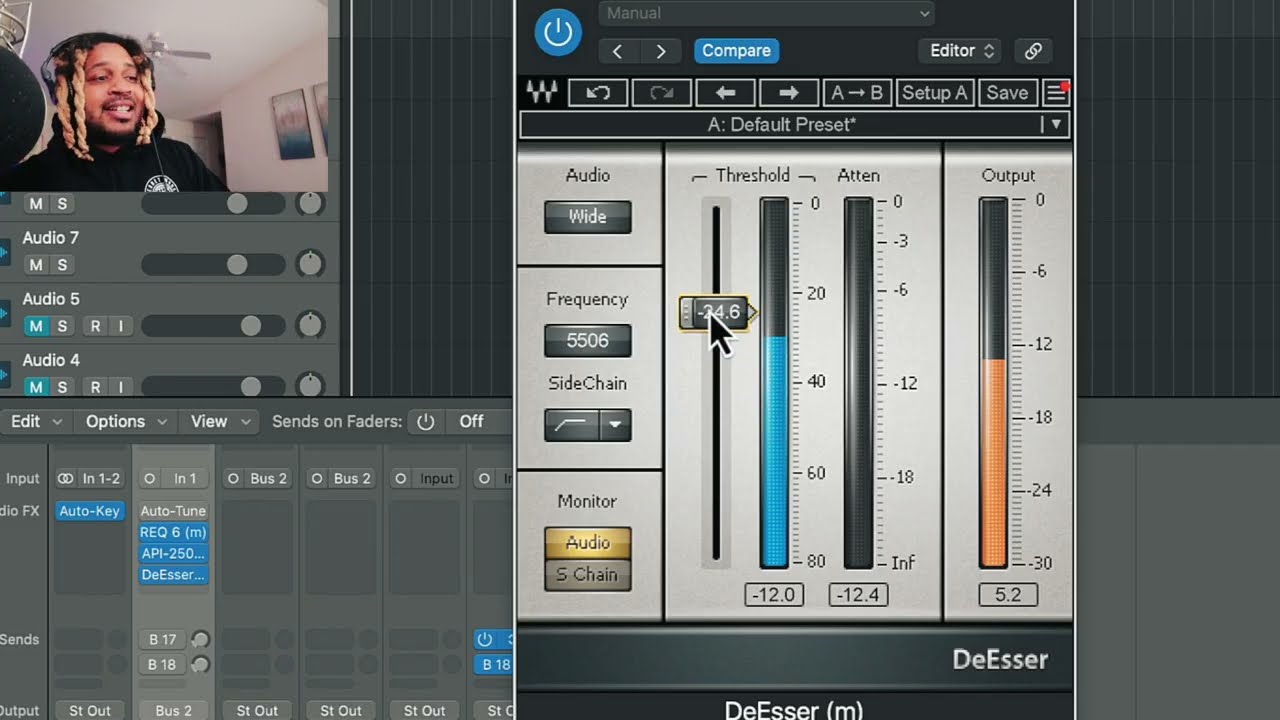Click the Waves logo in the plugin toolbar

(541, 93)
